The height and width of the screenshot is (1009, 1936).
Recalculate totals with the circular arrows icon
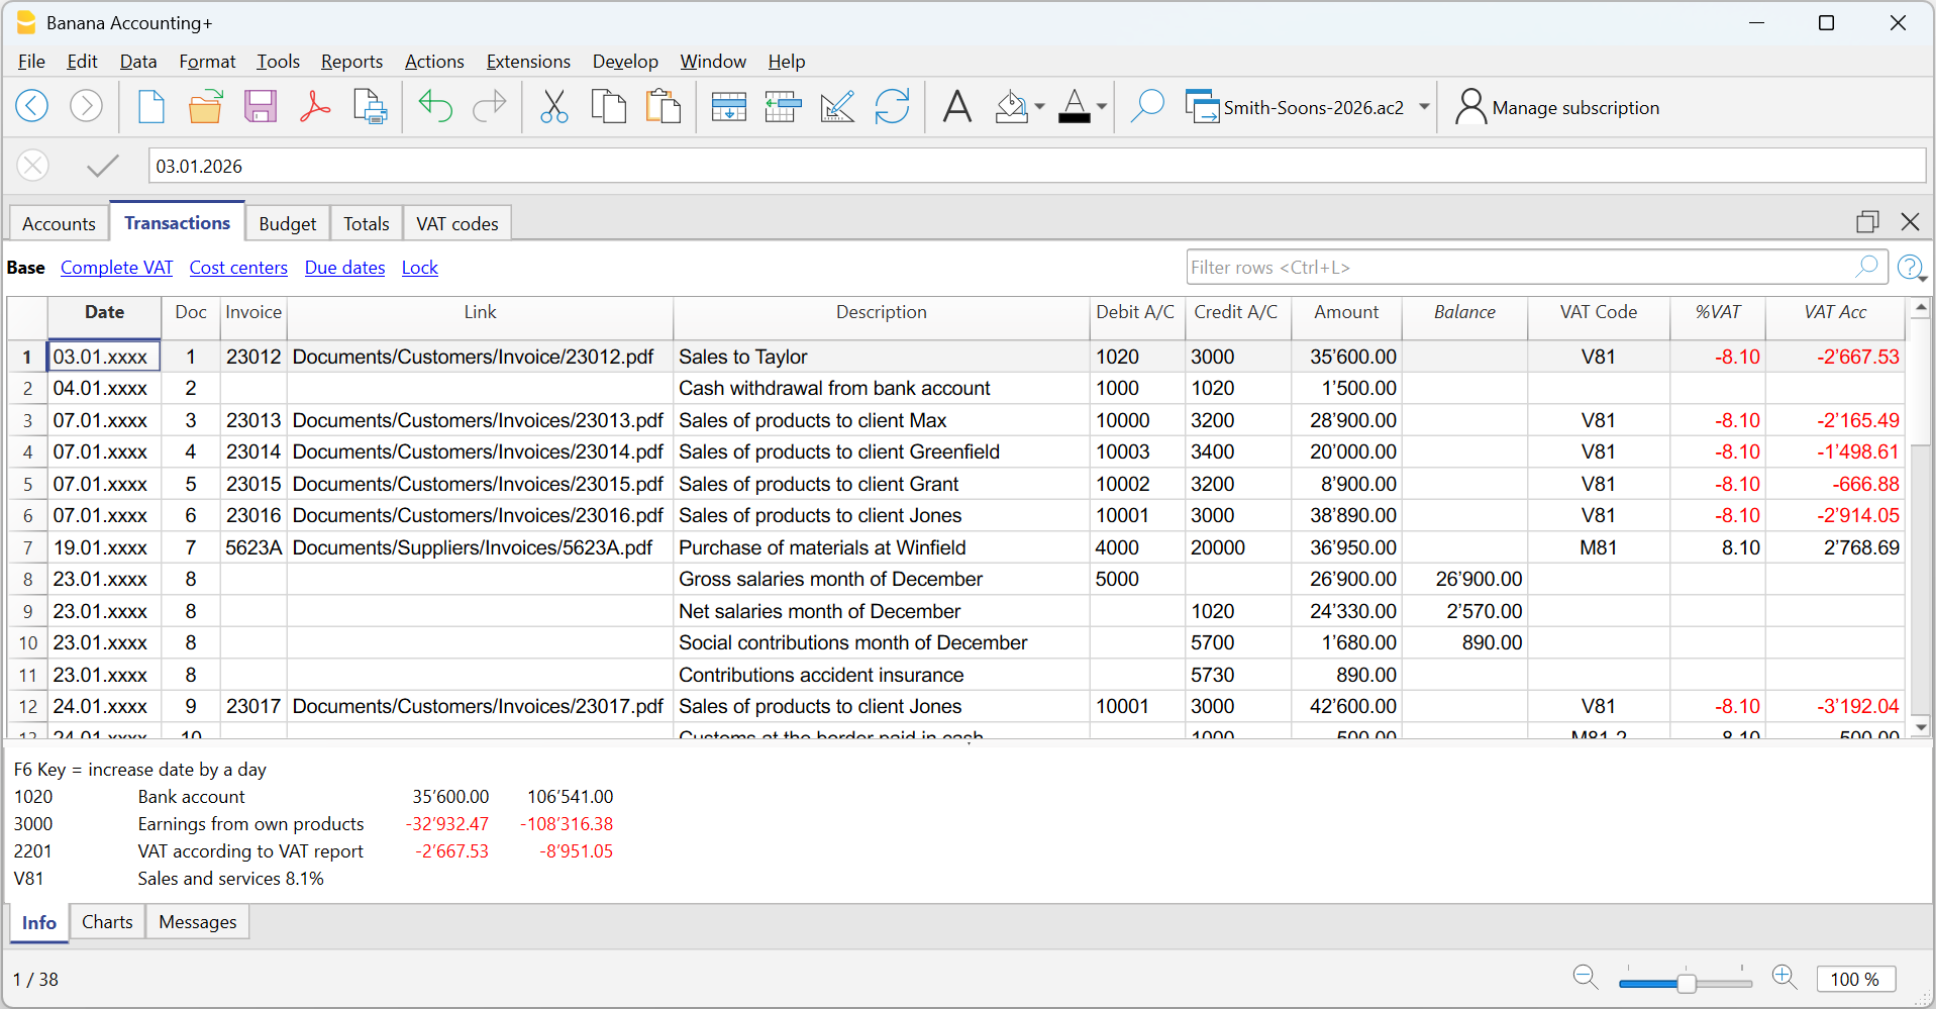pyautogui.click(x=892, y=106)
